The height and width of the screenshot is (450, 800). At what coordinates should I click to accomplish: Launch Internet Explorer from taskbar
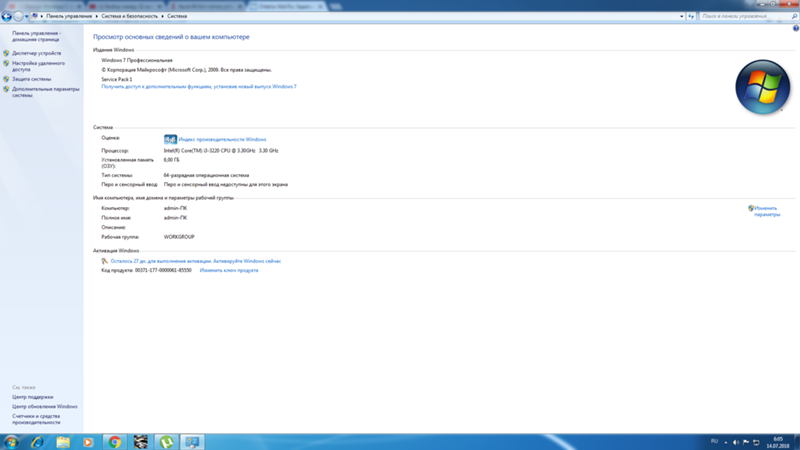(x=37, y=442)
